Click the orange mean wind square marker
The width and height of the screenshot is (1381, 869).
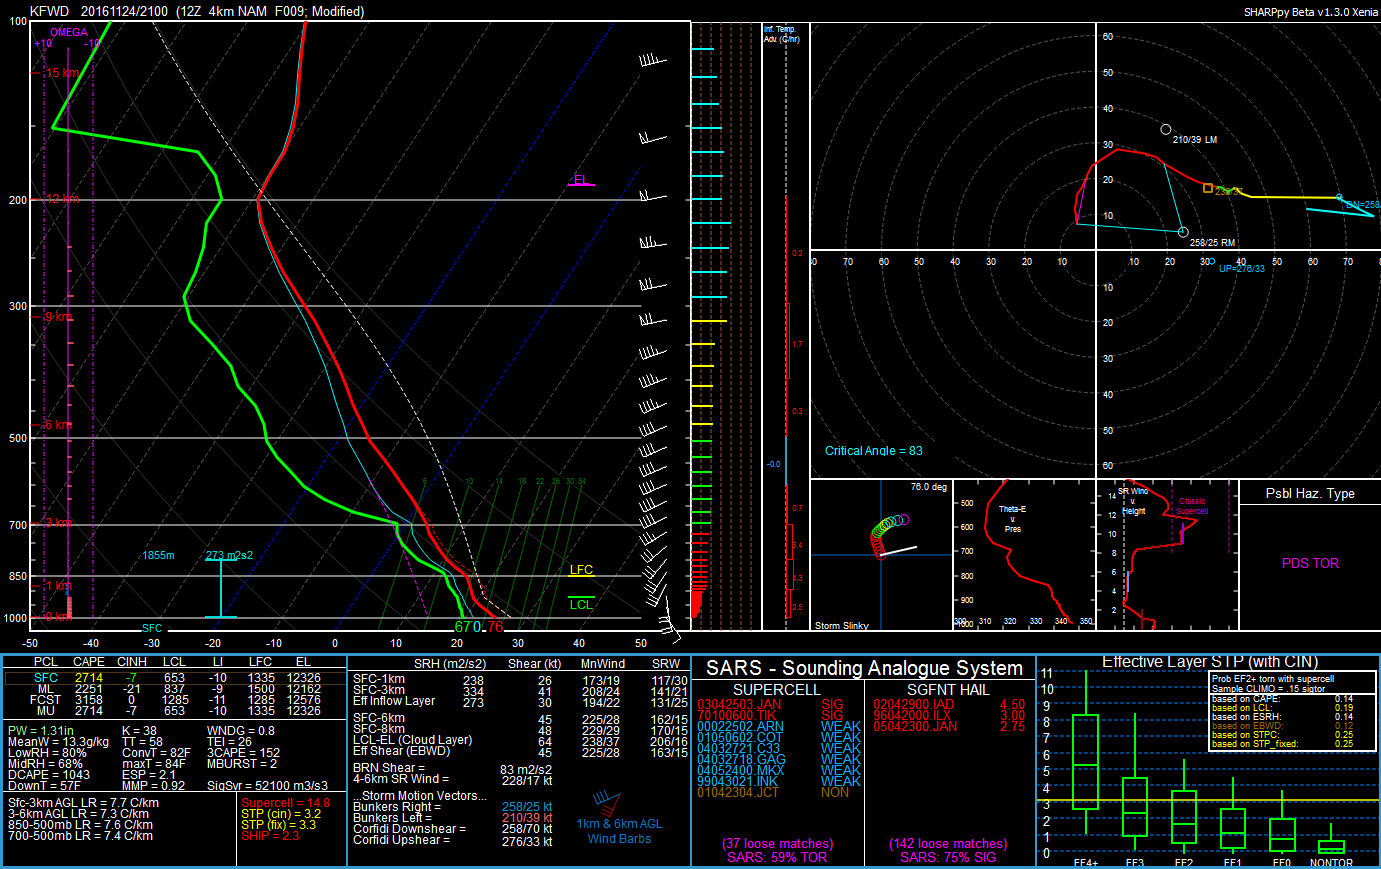pos(1208,188)
